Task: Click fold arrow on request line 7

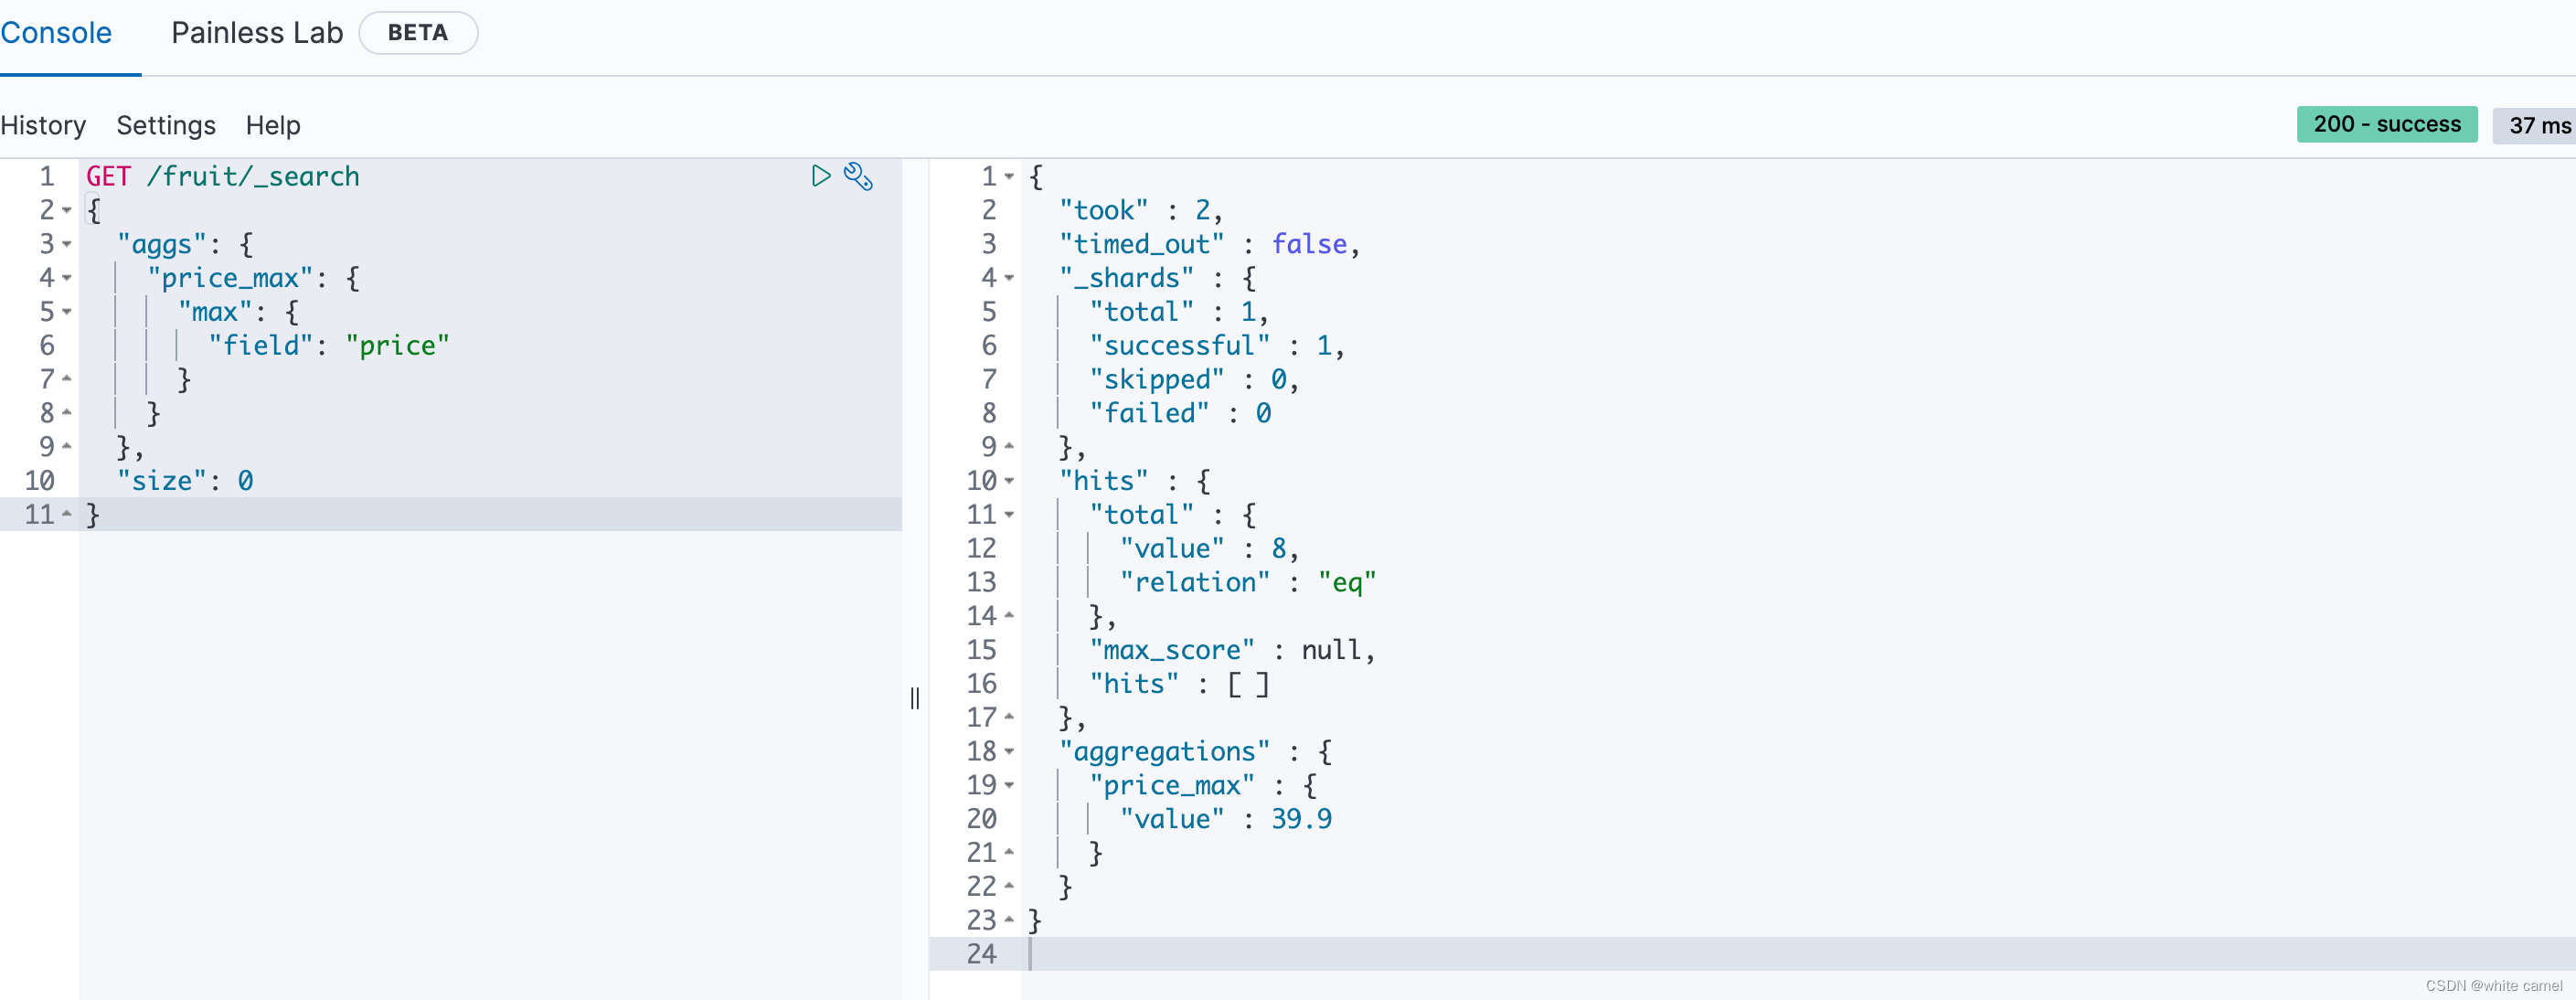Action: pyautogui.click(x=67, y=379)
